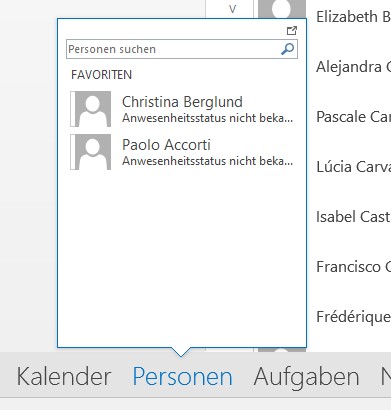391x410 pixels.
Task: Switch to Personen in navigation bar
Action: (x=182, y=377)
